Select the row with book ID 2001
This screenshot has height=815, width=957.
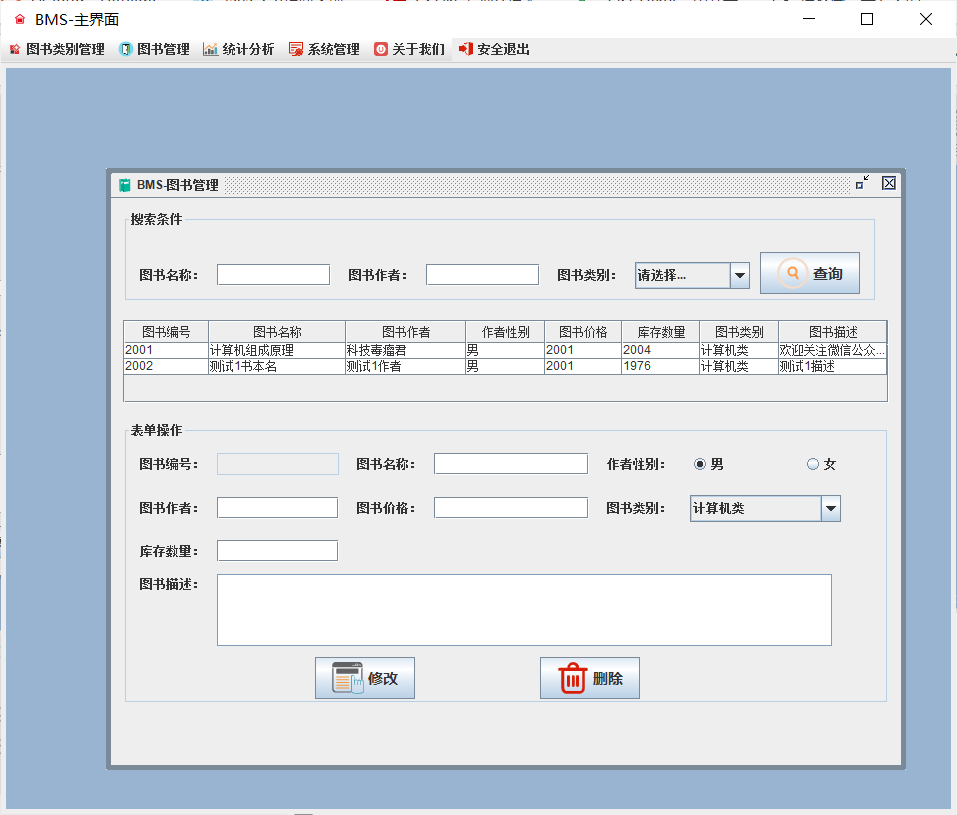pos(505,350)
